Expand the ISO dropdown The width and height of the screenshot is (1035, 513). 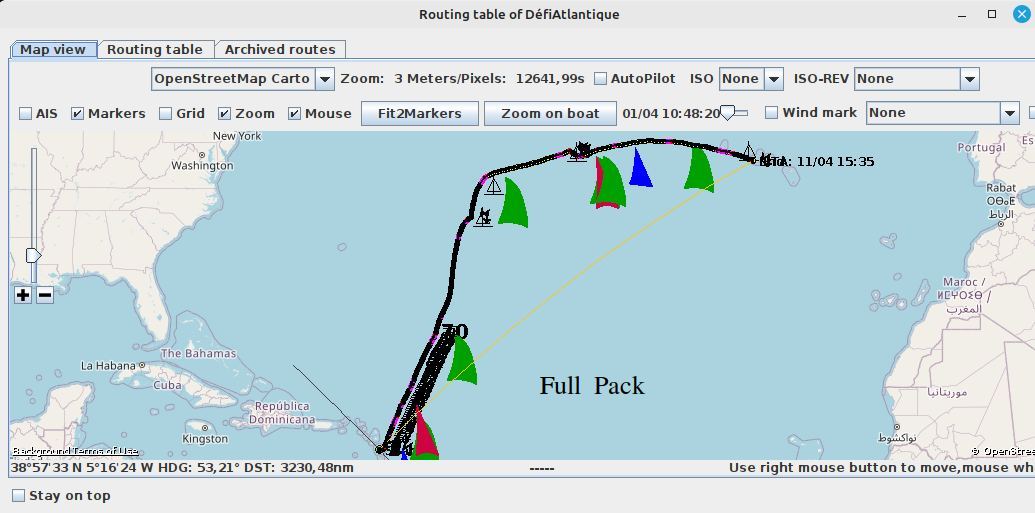(773, 79)
